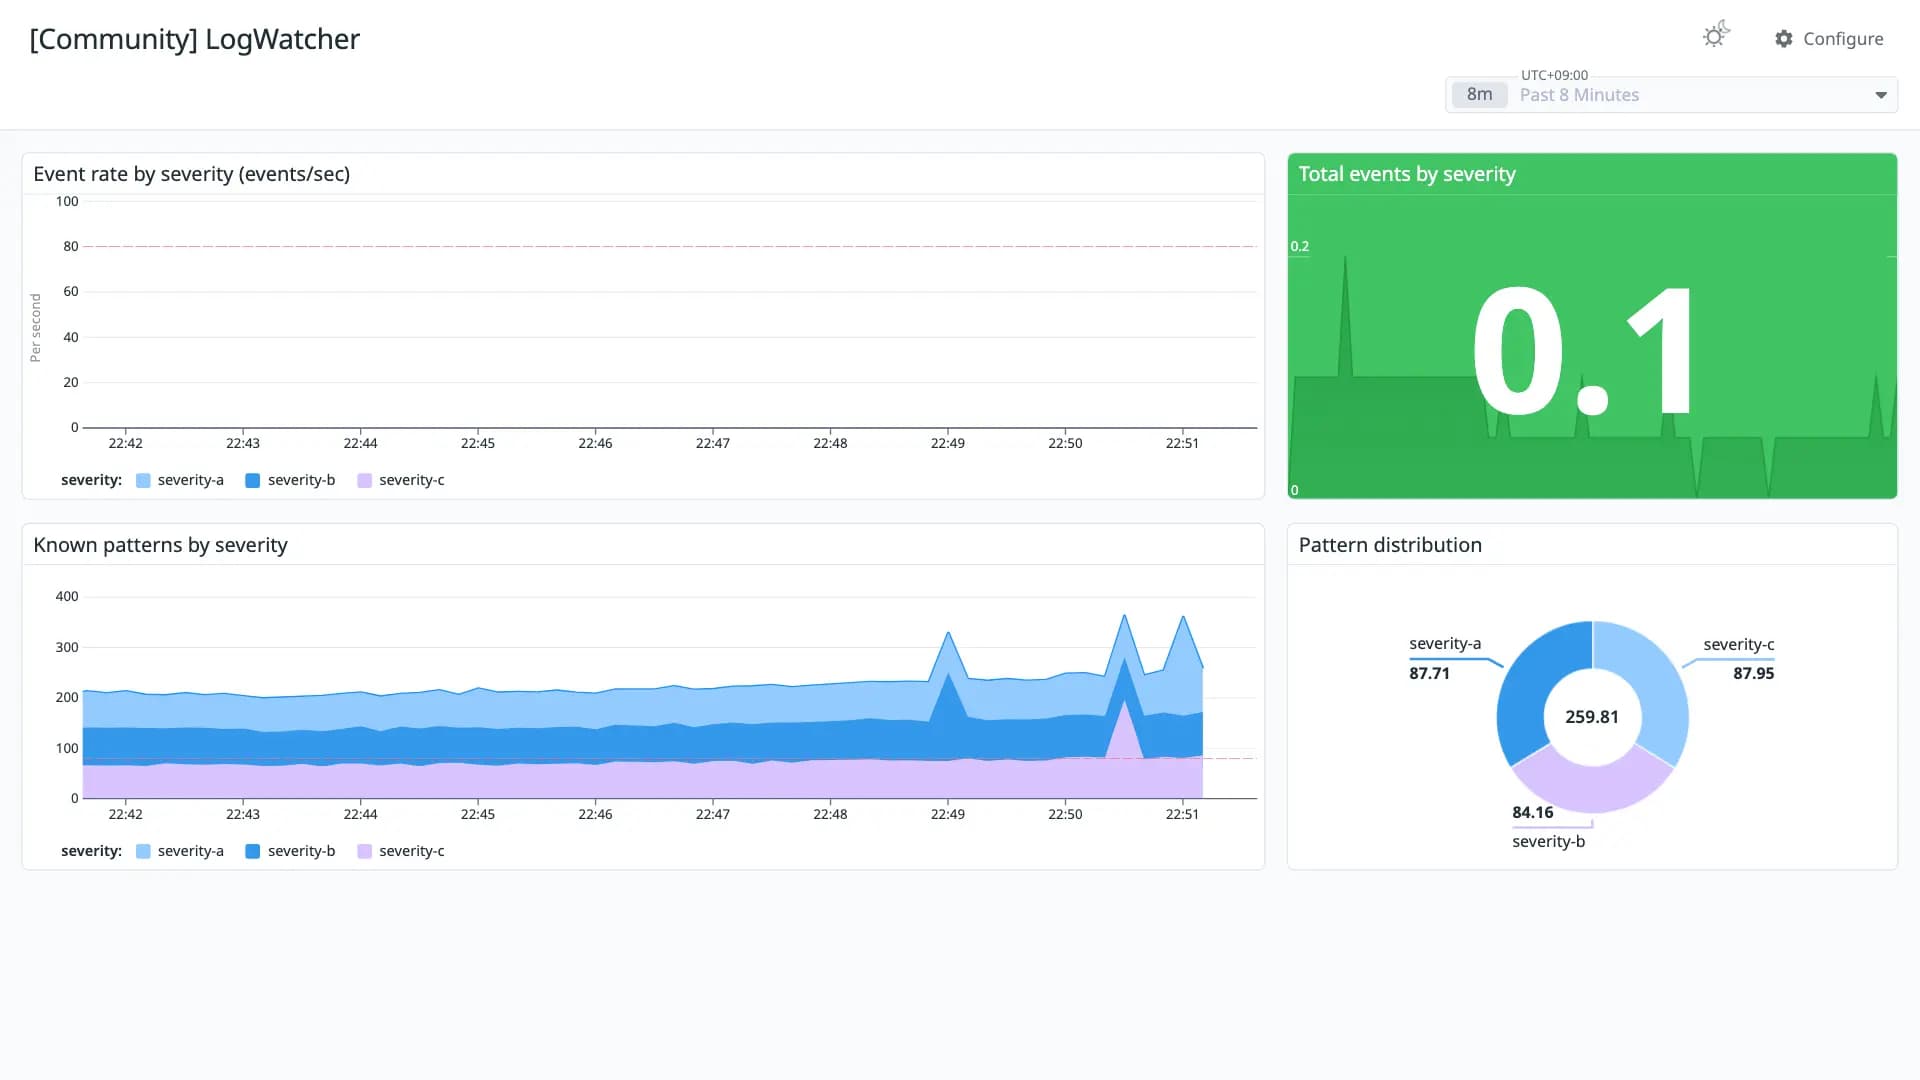The height and width of the screenshot is (1080, 1920).
Task: Click the [Community] LogWatcher dashboard title
Action: coord(195,39)
